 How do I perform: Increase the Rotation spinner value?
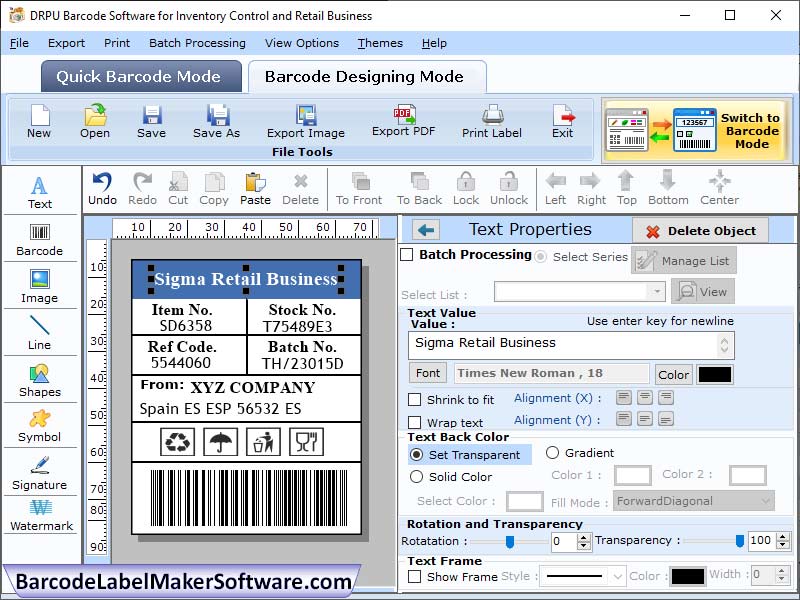tap(584, 537)
